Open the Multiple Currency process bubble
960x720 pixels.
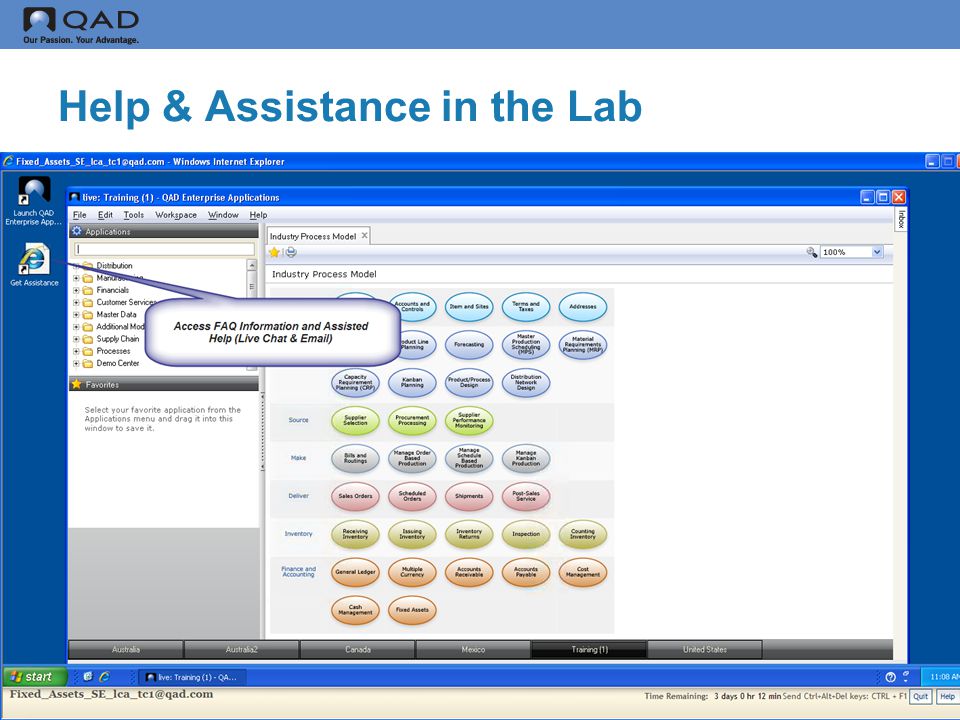[412, 572]
